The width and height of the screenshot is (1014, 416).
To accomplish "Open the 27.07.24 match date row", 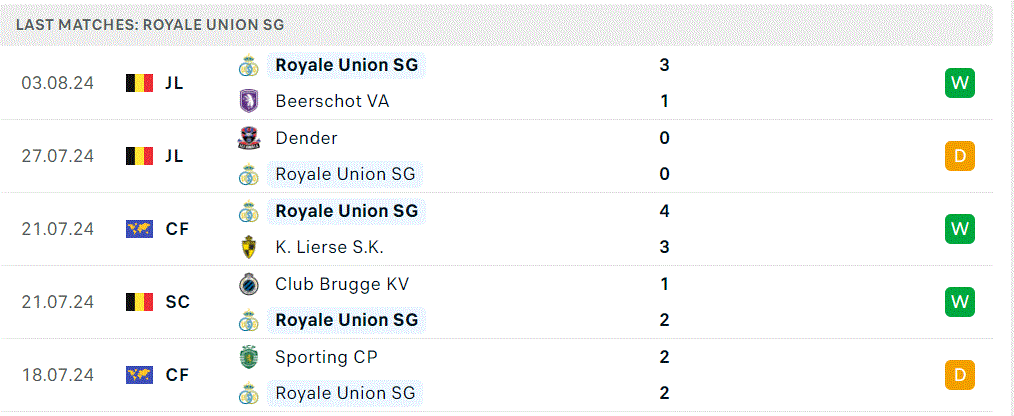I will click(x=496, y=156).
